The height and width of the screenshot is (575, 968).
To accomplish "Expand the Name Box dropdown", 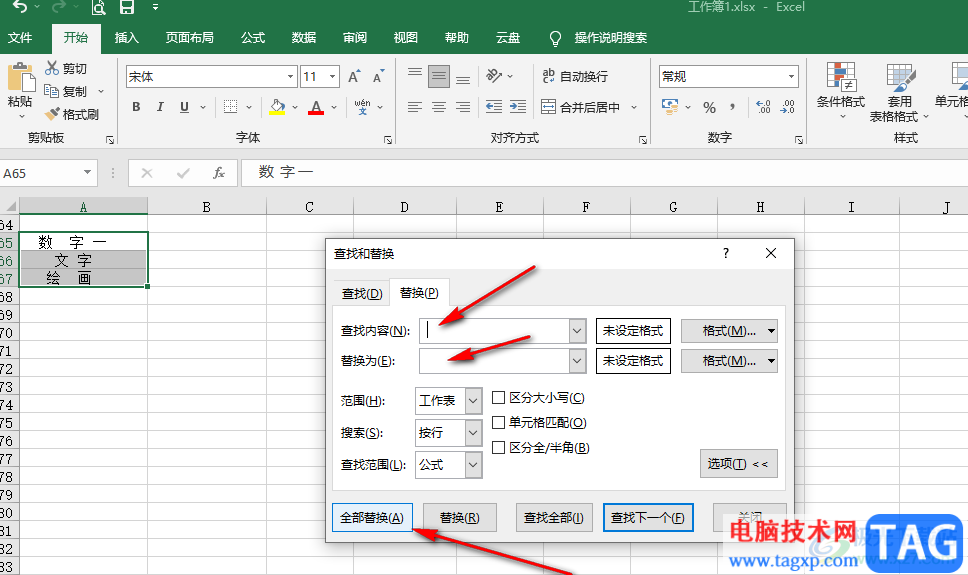I will pos(88,173).
